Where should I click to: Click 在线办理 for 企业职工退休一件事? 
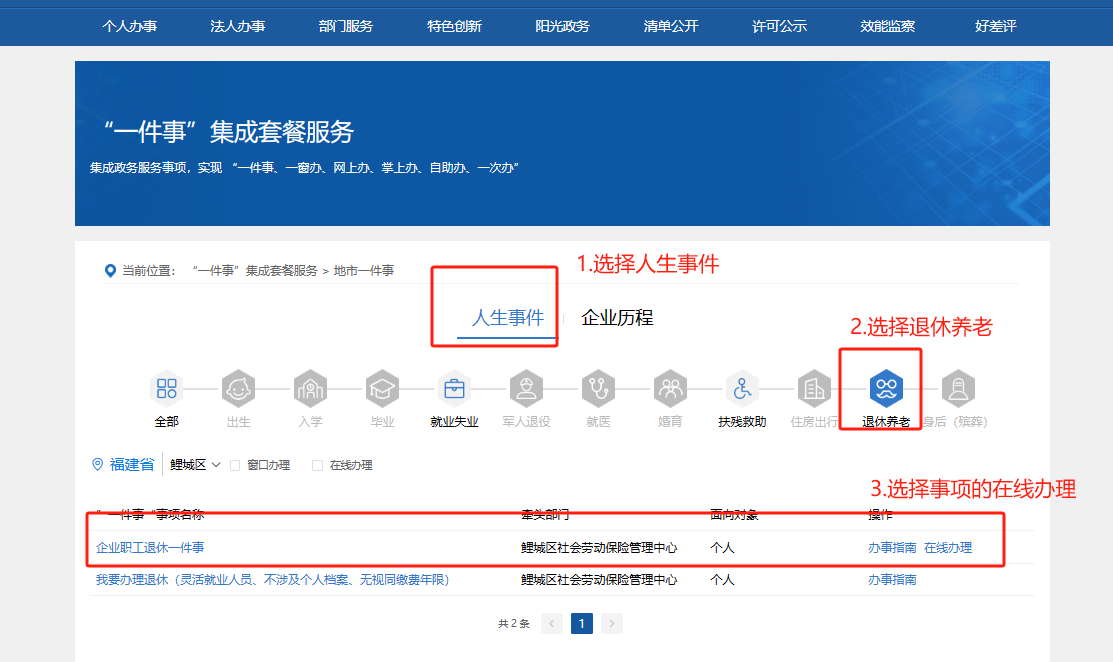coord(947,547)
